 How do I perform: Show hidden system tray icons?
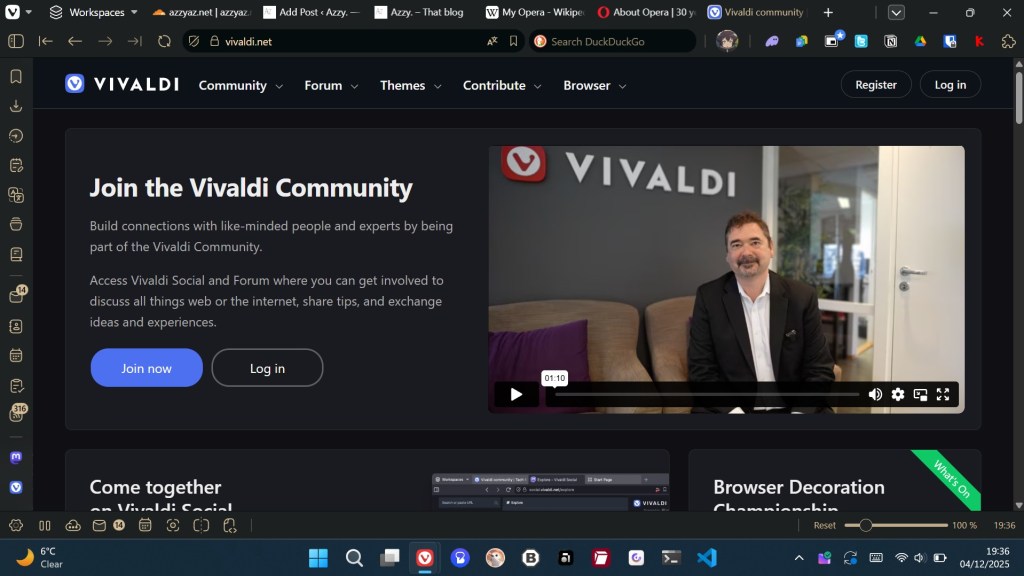799,558
